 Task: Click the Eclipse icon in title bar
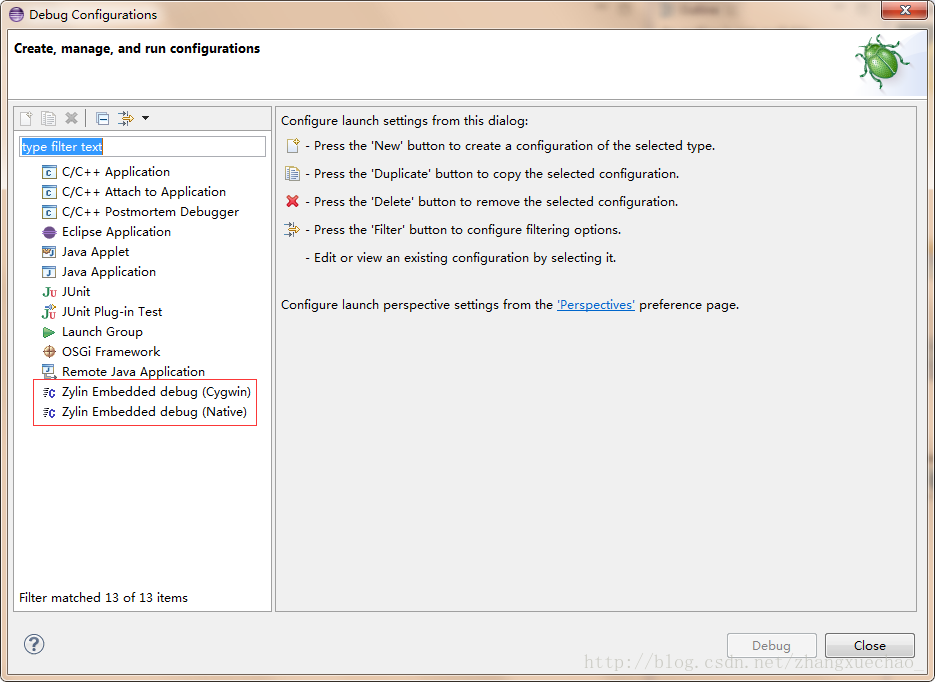[16, 14]
